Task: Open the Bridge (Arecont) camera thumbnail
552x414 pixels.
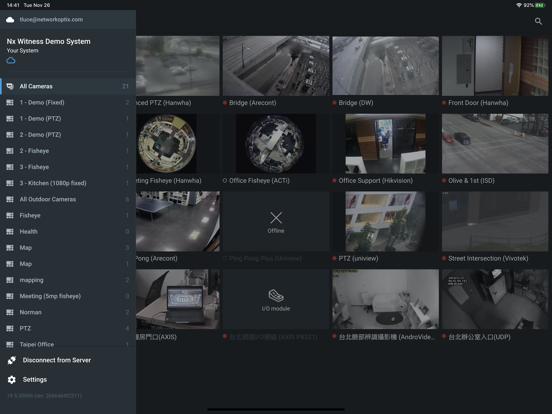Action: [276, 66]
